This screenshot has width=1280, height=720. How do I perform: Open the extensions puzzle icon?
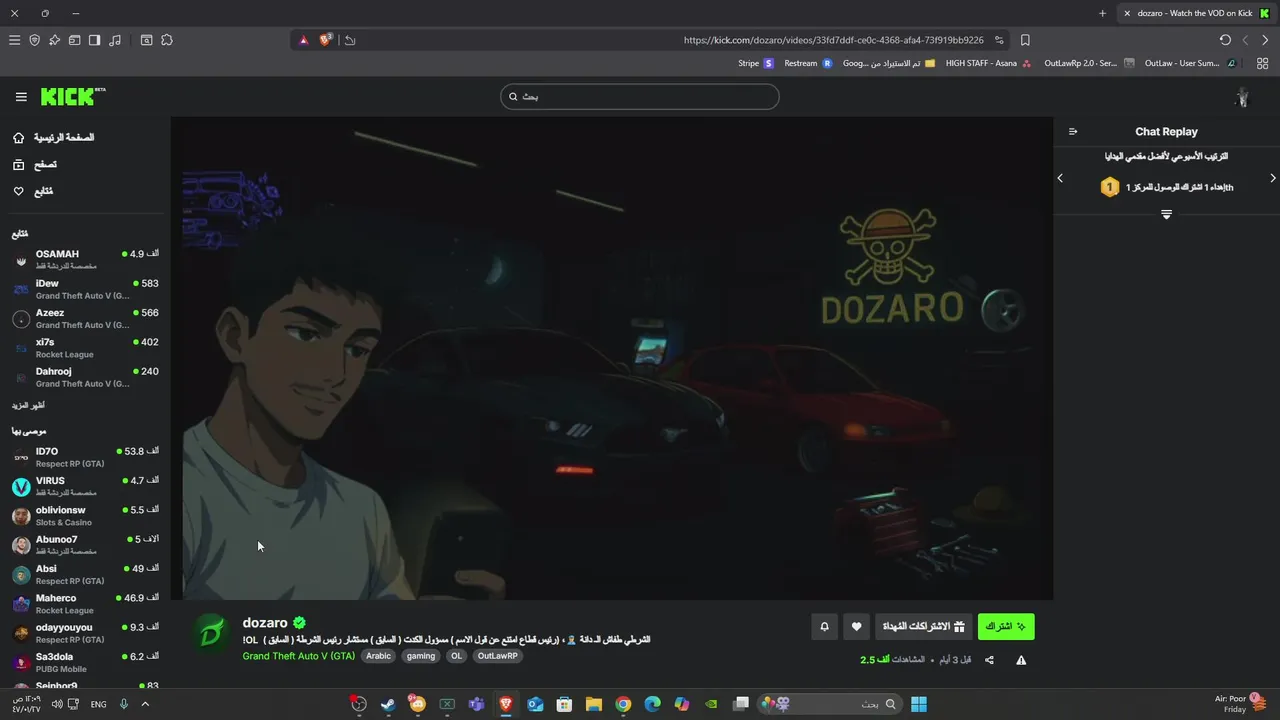[167, 40]
